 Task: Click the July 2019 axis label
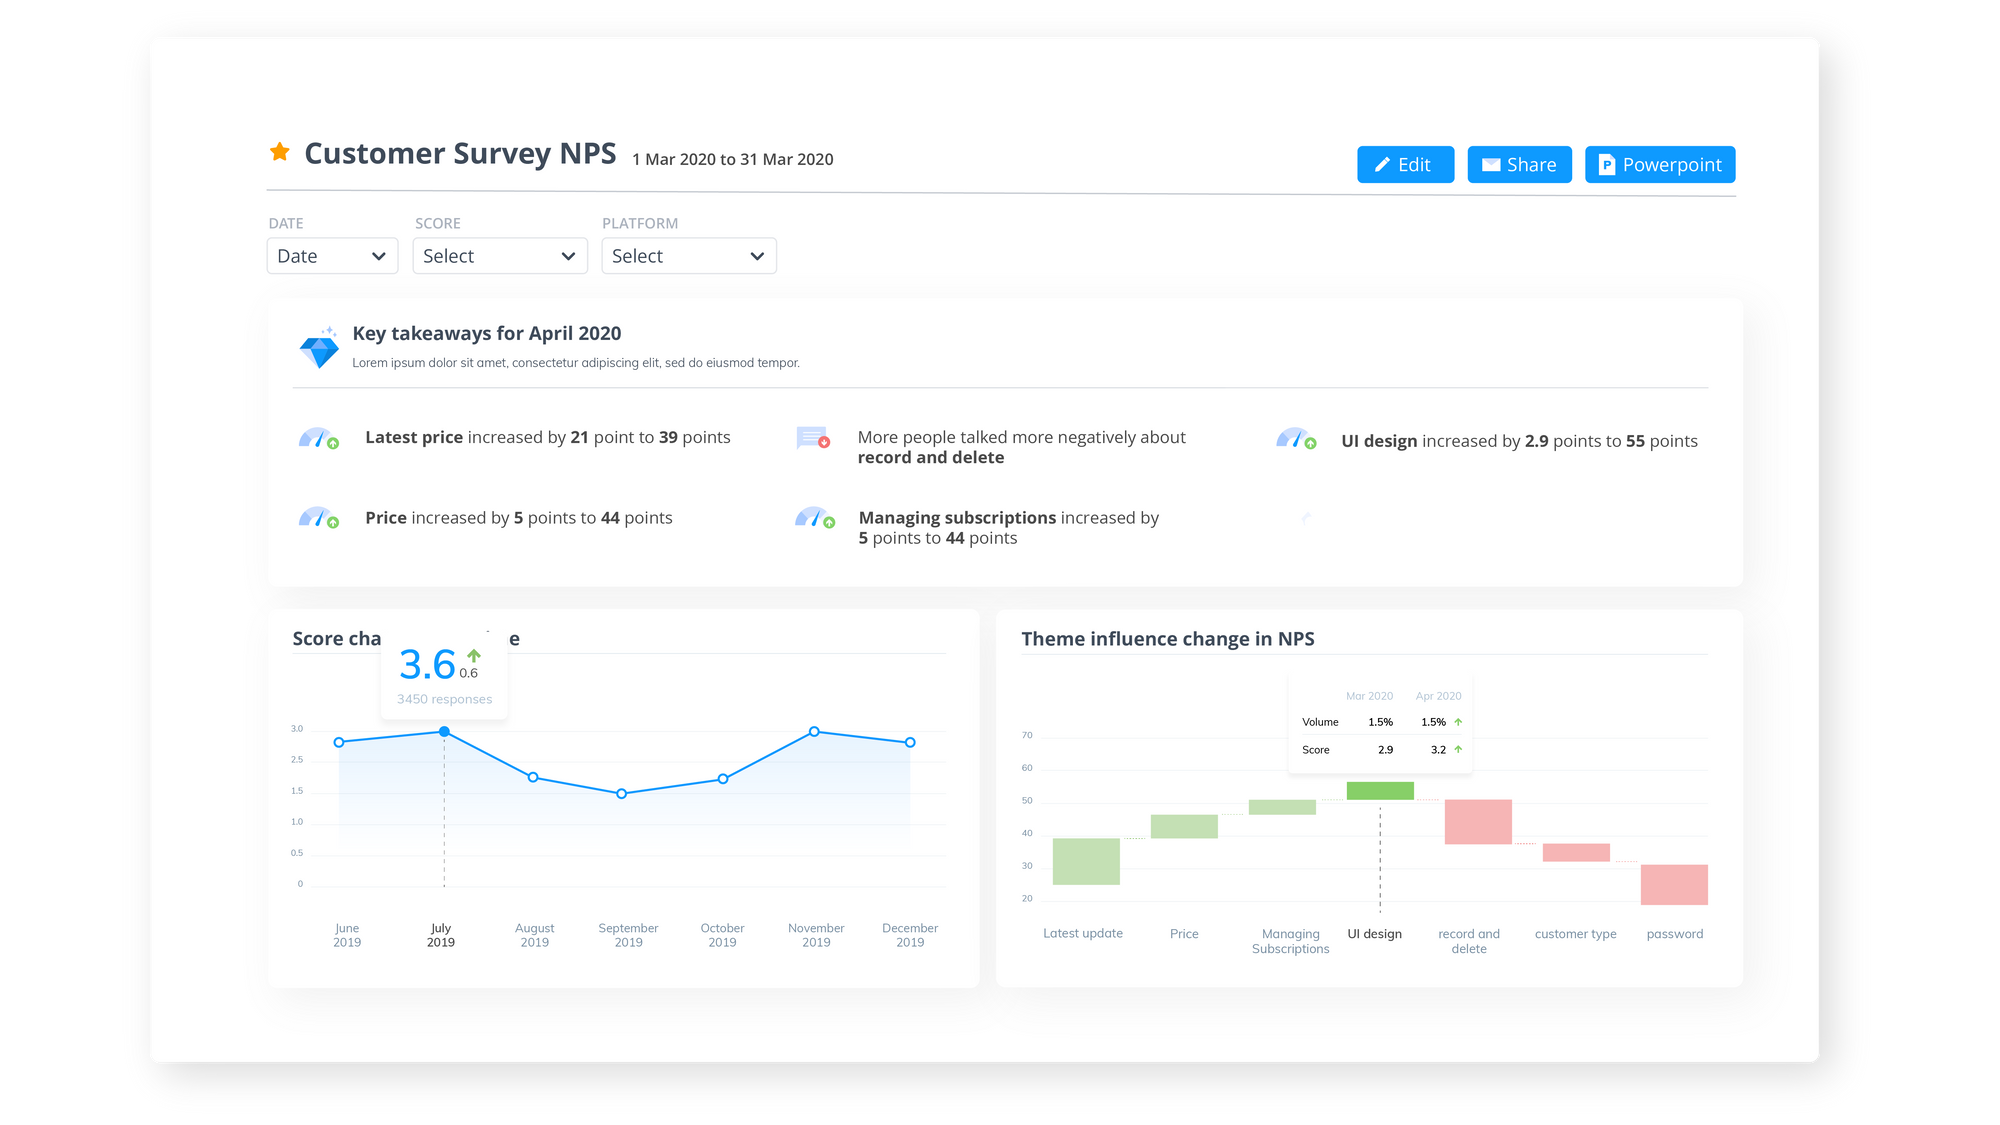click(441, 935)
